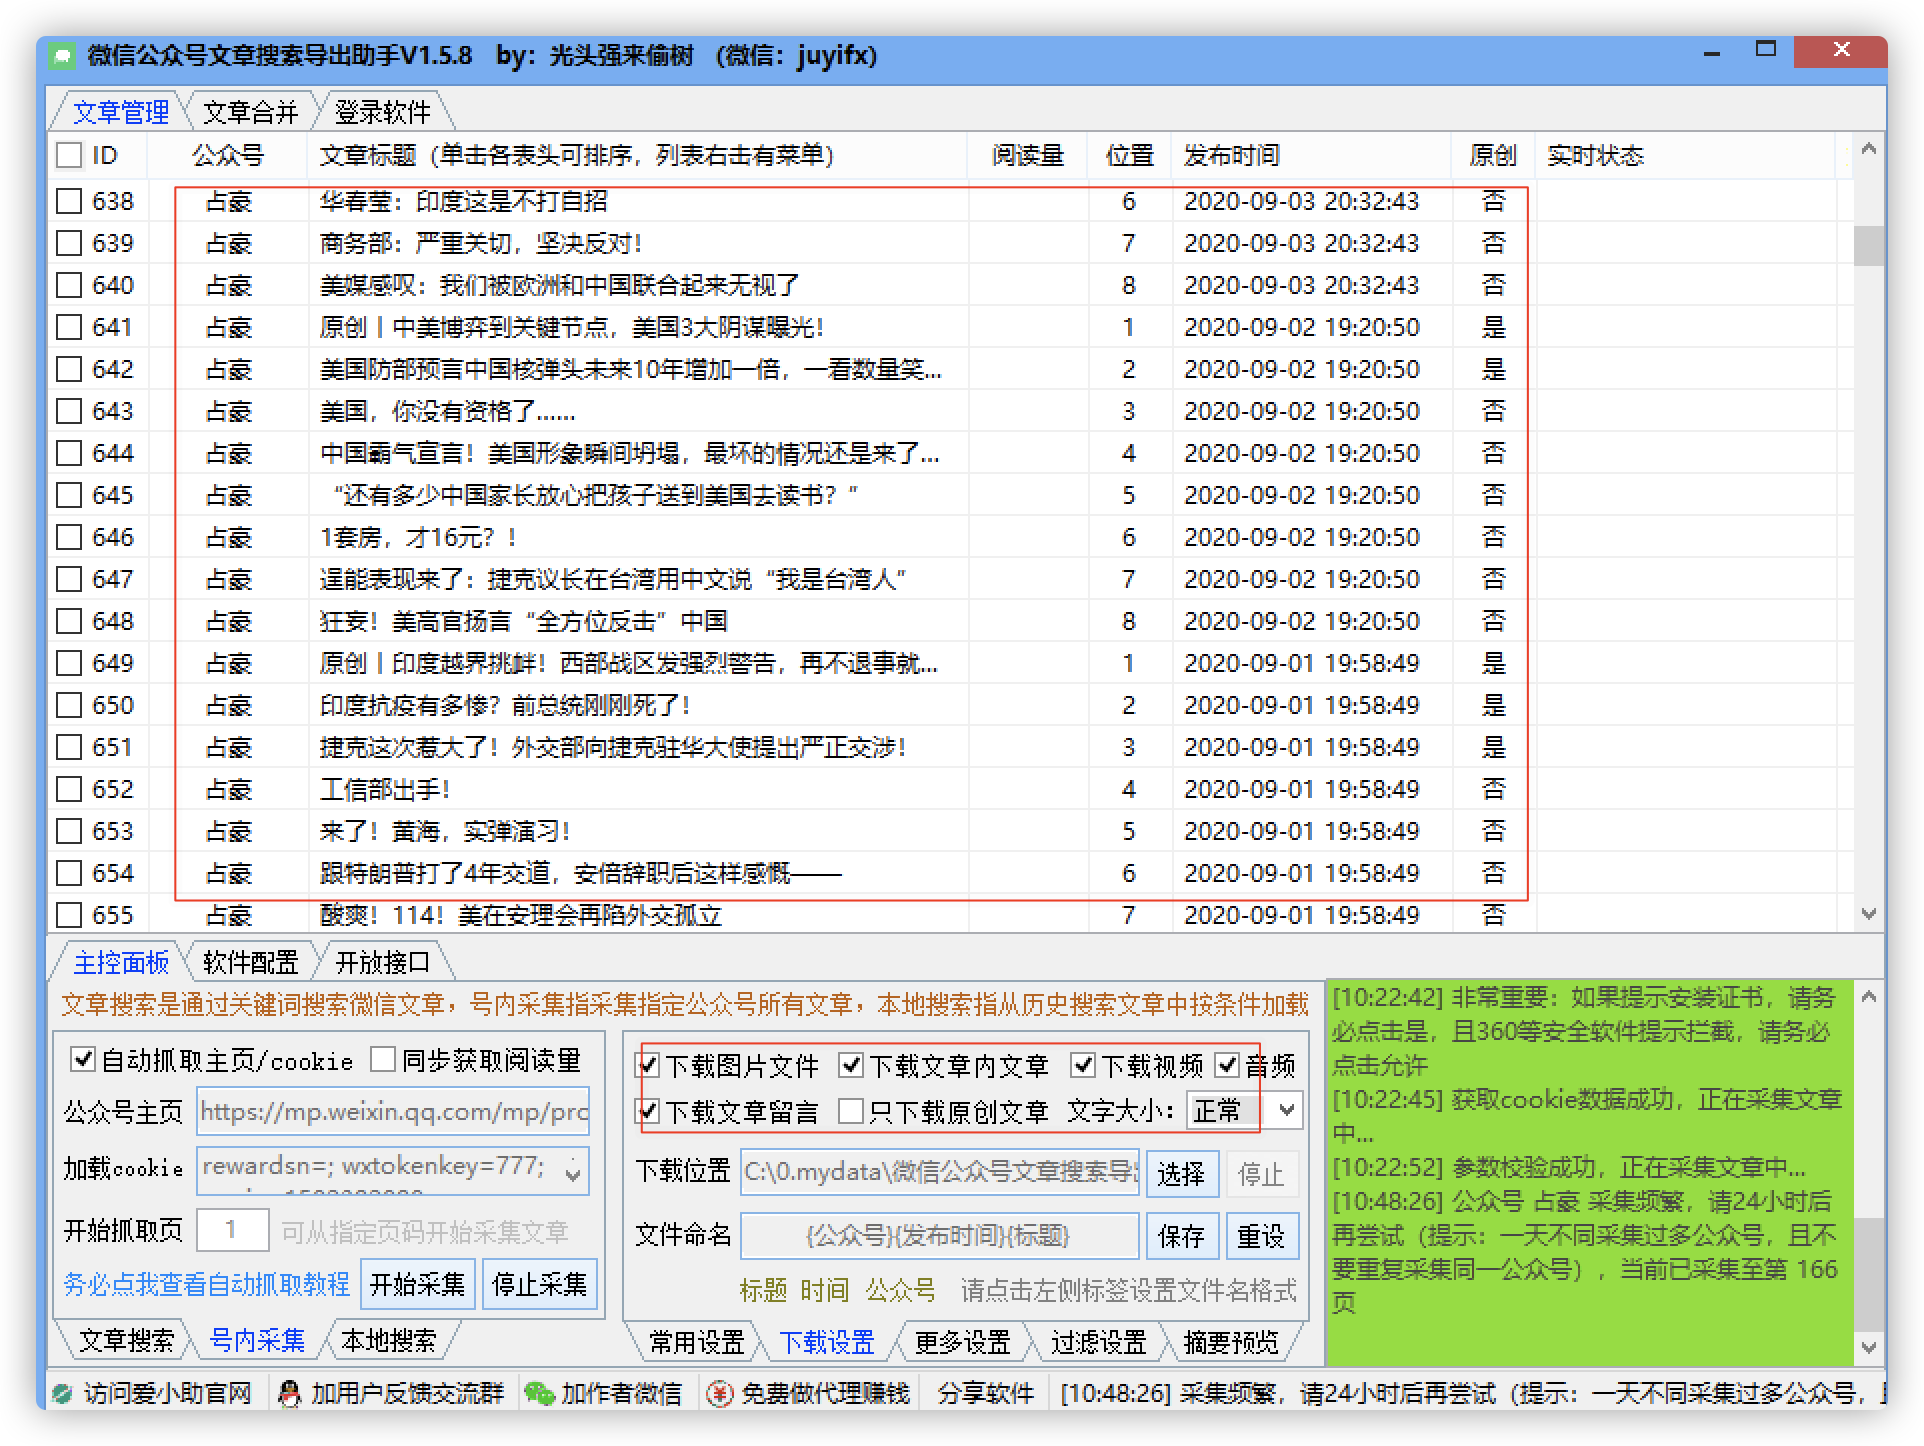Toggle 下载文章内文章 checkbox
Screen dimensions: 1924x1446
tap(851, 1065)
